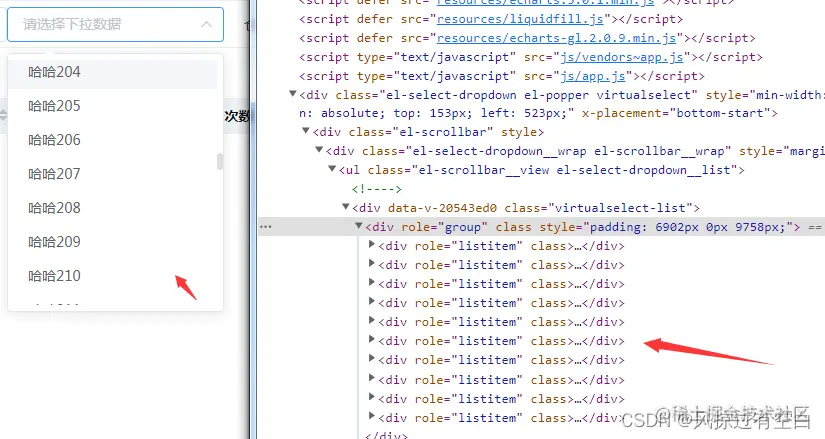The height and width of the screenshot is (439, 825).
Task: Open the resources/echarts-gl.2.0.9.min.js link
Action: click(556, 38)
